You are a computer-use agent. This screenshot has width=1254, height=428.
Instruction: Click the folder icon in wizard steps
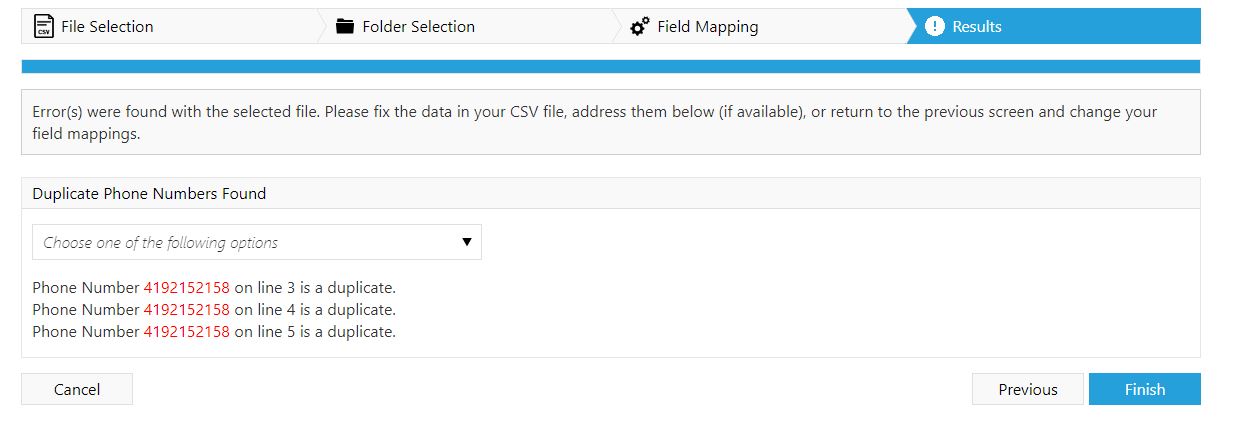point(345,27)
